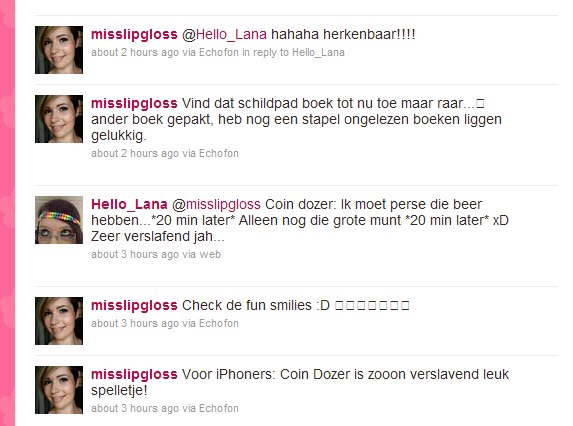
Task: Open Echofon link in the first tweet
Action: pos(219,53)
